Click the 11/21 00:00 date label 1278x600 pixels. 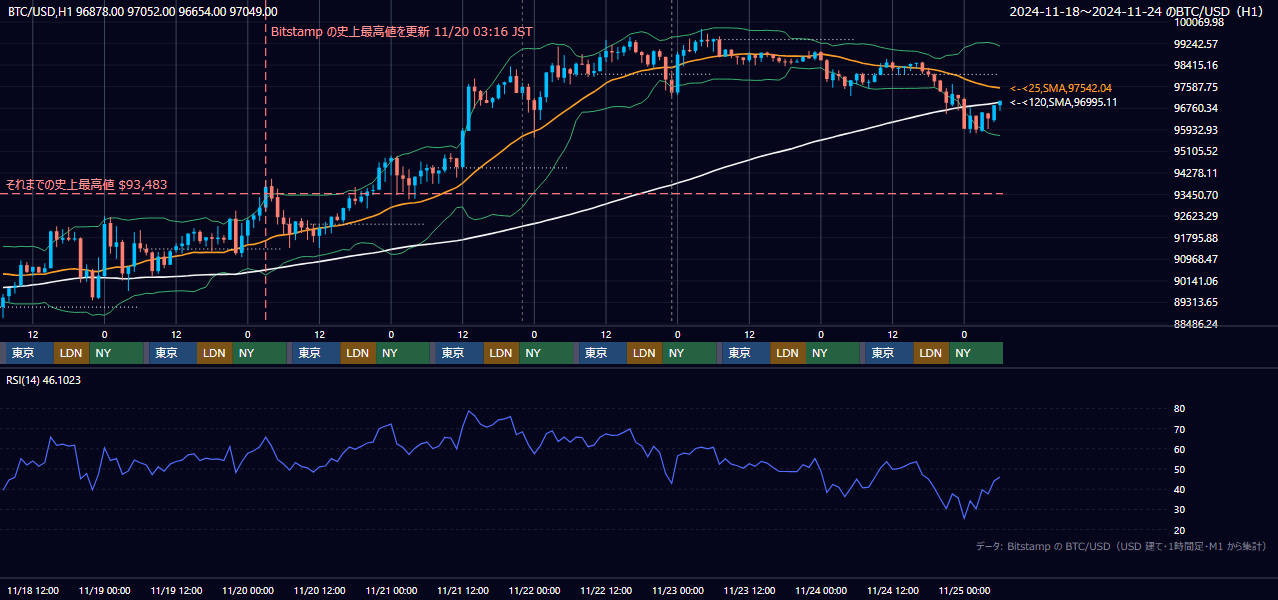coord(391,590)
